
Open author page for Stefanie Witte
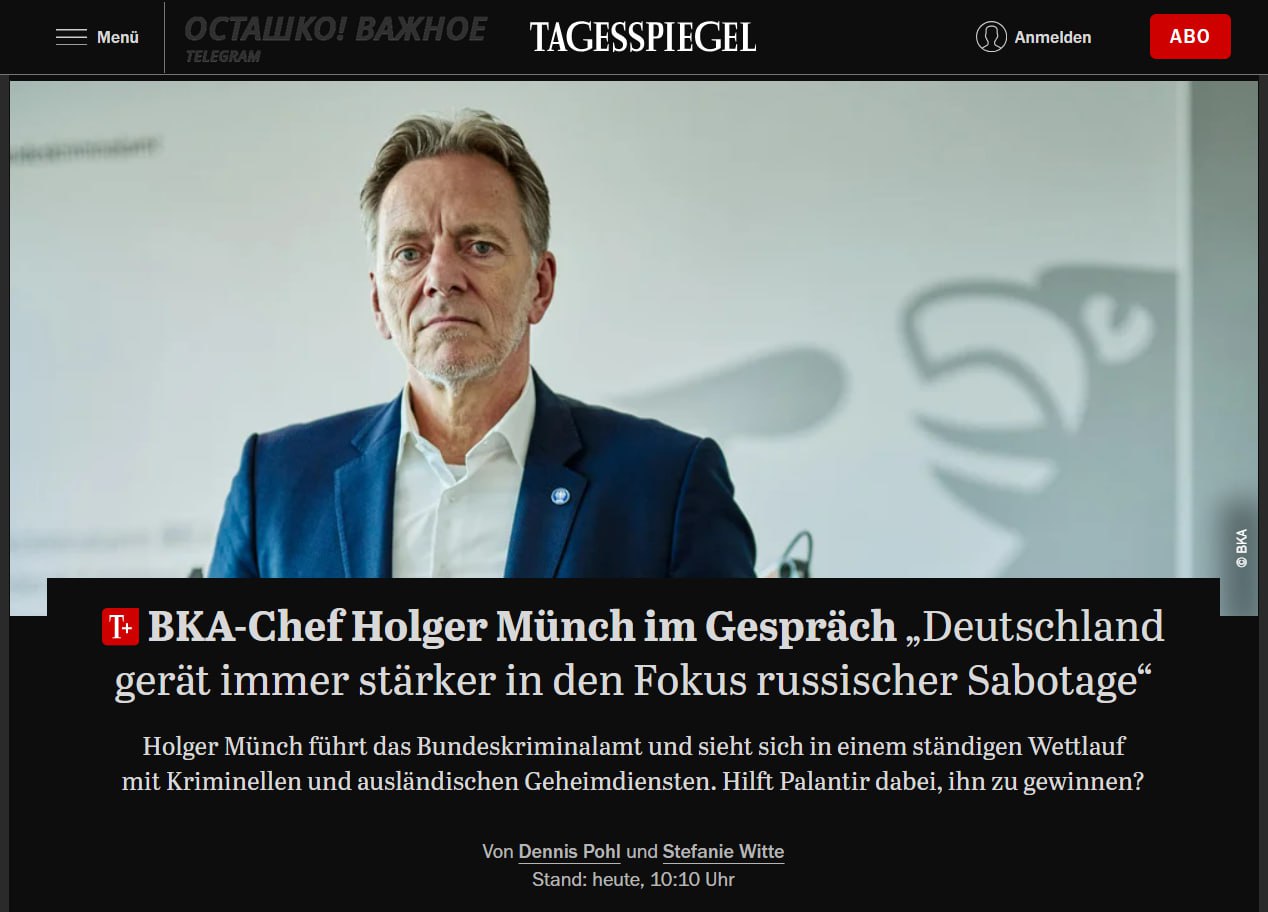point(723,852)
